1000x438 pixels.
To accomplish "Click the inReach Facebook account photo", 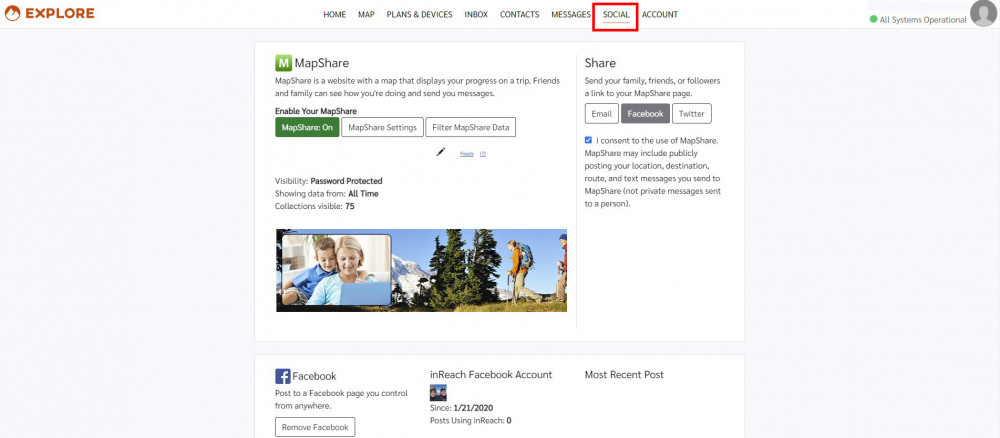I will [438, 393].
